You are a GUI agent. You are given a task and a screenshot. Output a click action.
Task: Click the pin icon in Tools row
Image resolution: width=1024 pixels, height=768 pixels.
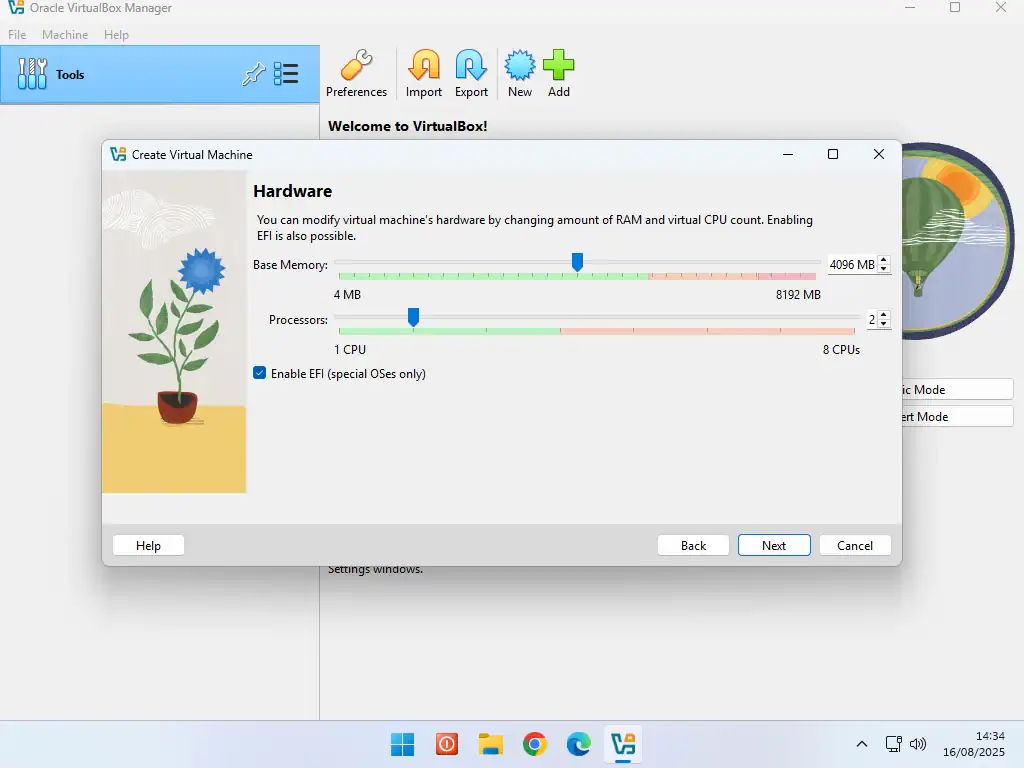[x=254, y=74]
